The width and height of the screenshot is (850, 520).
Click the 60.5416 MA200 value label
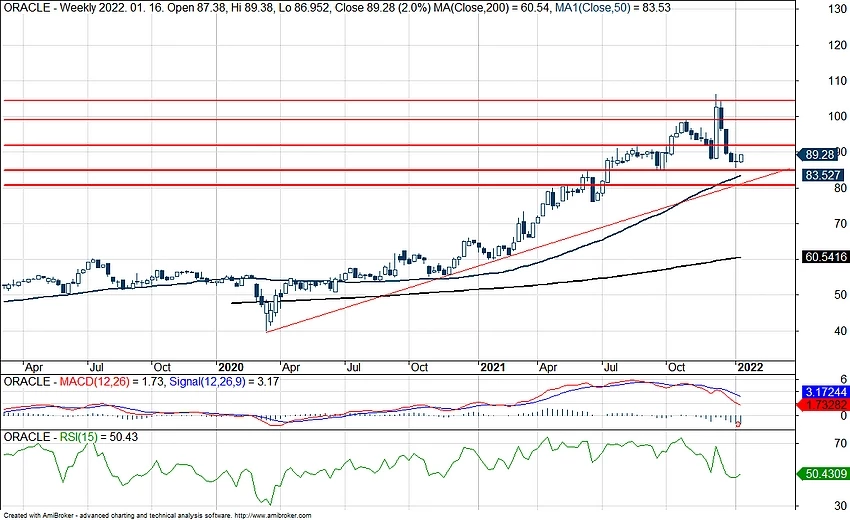click(825, 257)
